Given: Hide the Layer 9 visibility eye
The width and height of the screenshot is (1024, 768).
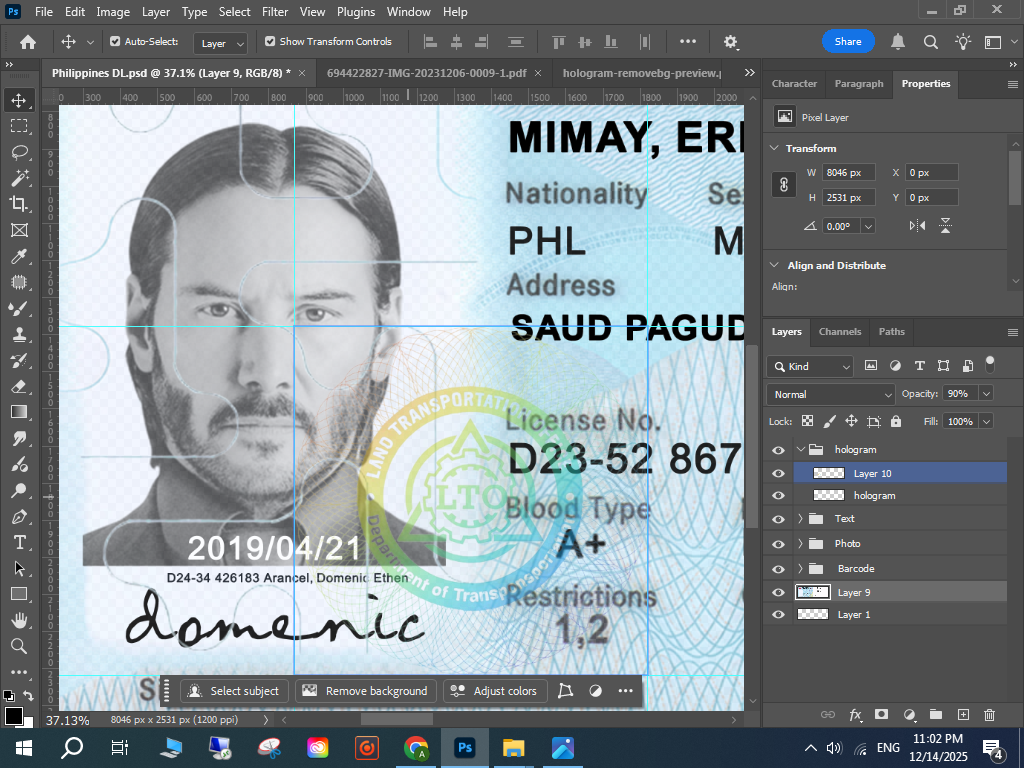Looking at the screenshot, I should click(779, 593).
